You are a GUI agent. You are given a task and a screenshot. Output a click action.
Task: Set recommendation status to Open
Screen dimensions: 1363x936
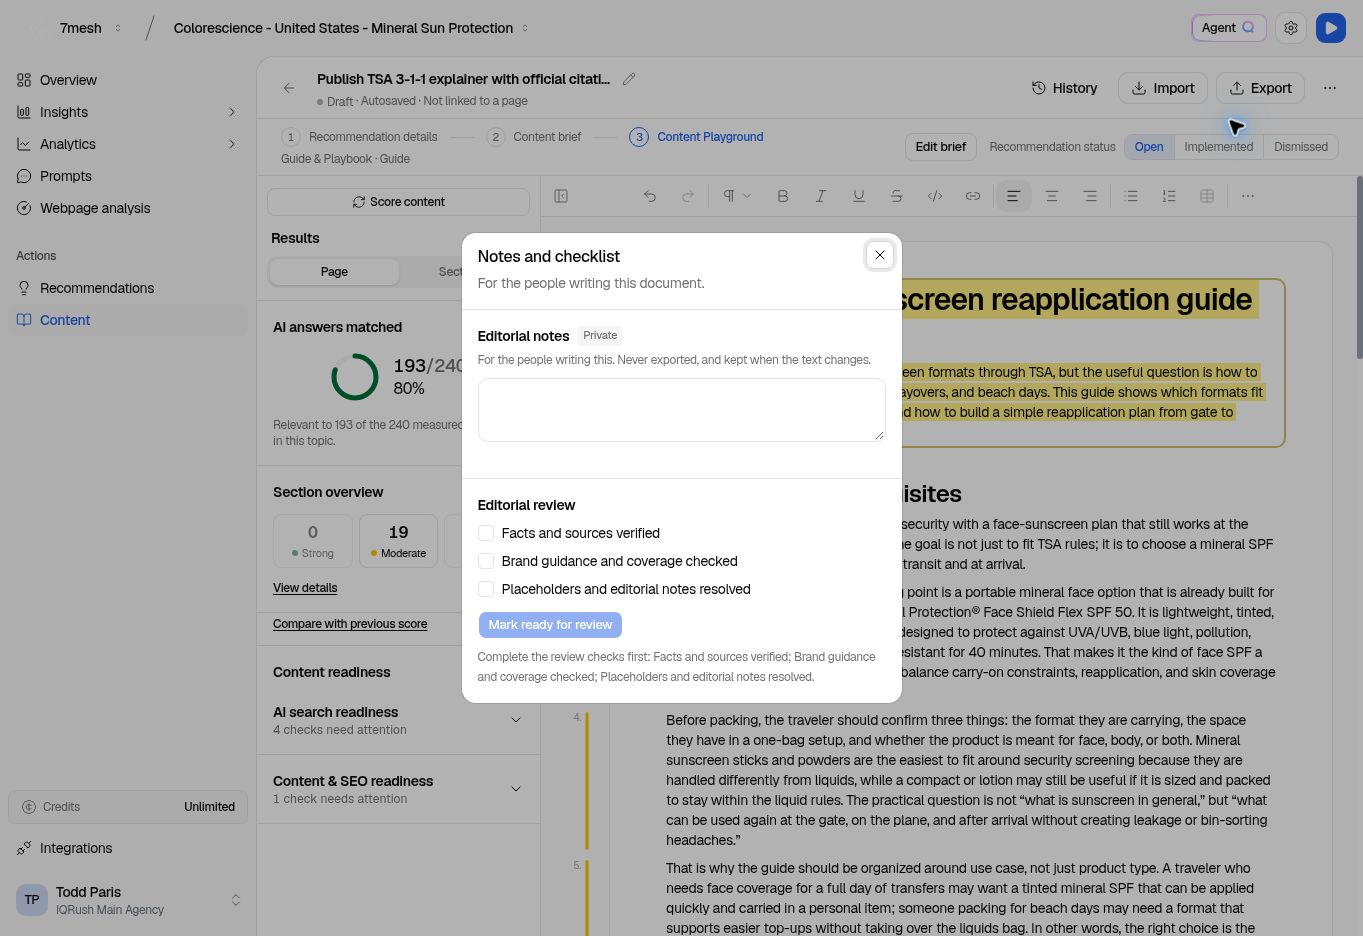click(x=1149, y=147)
